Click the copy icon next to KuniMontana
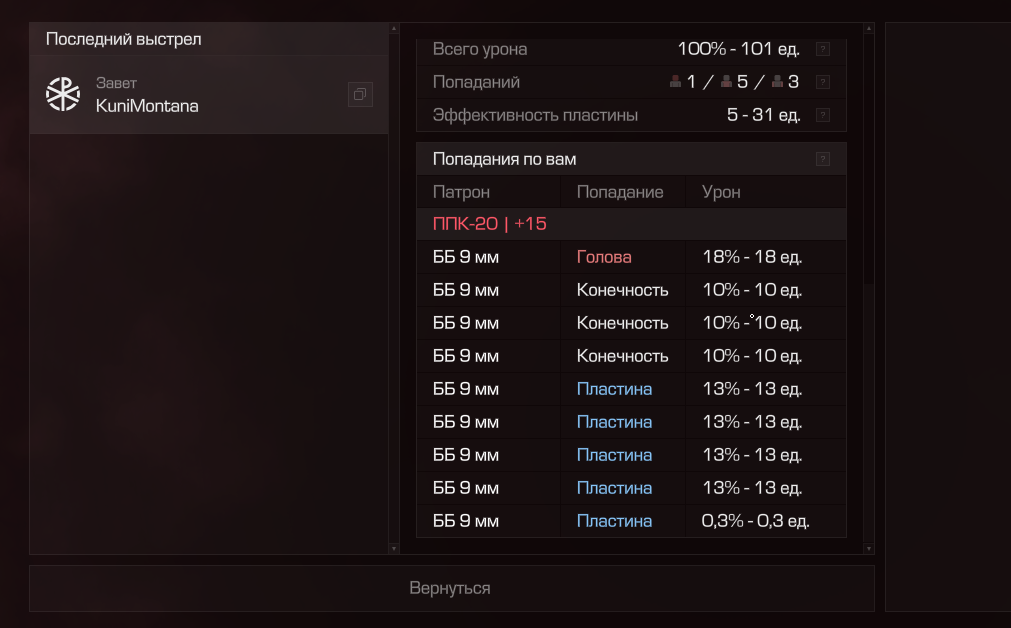The width and height of the screenshot is (1011, 628). coord(360,95)
